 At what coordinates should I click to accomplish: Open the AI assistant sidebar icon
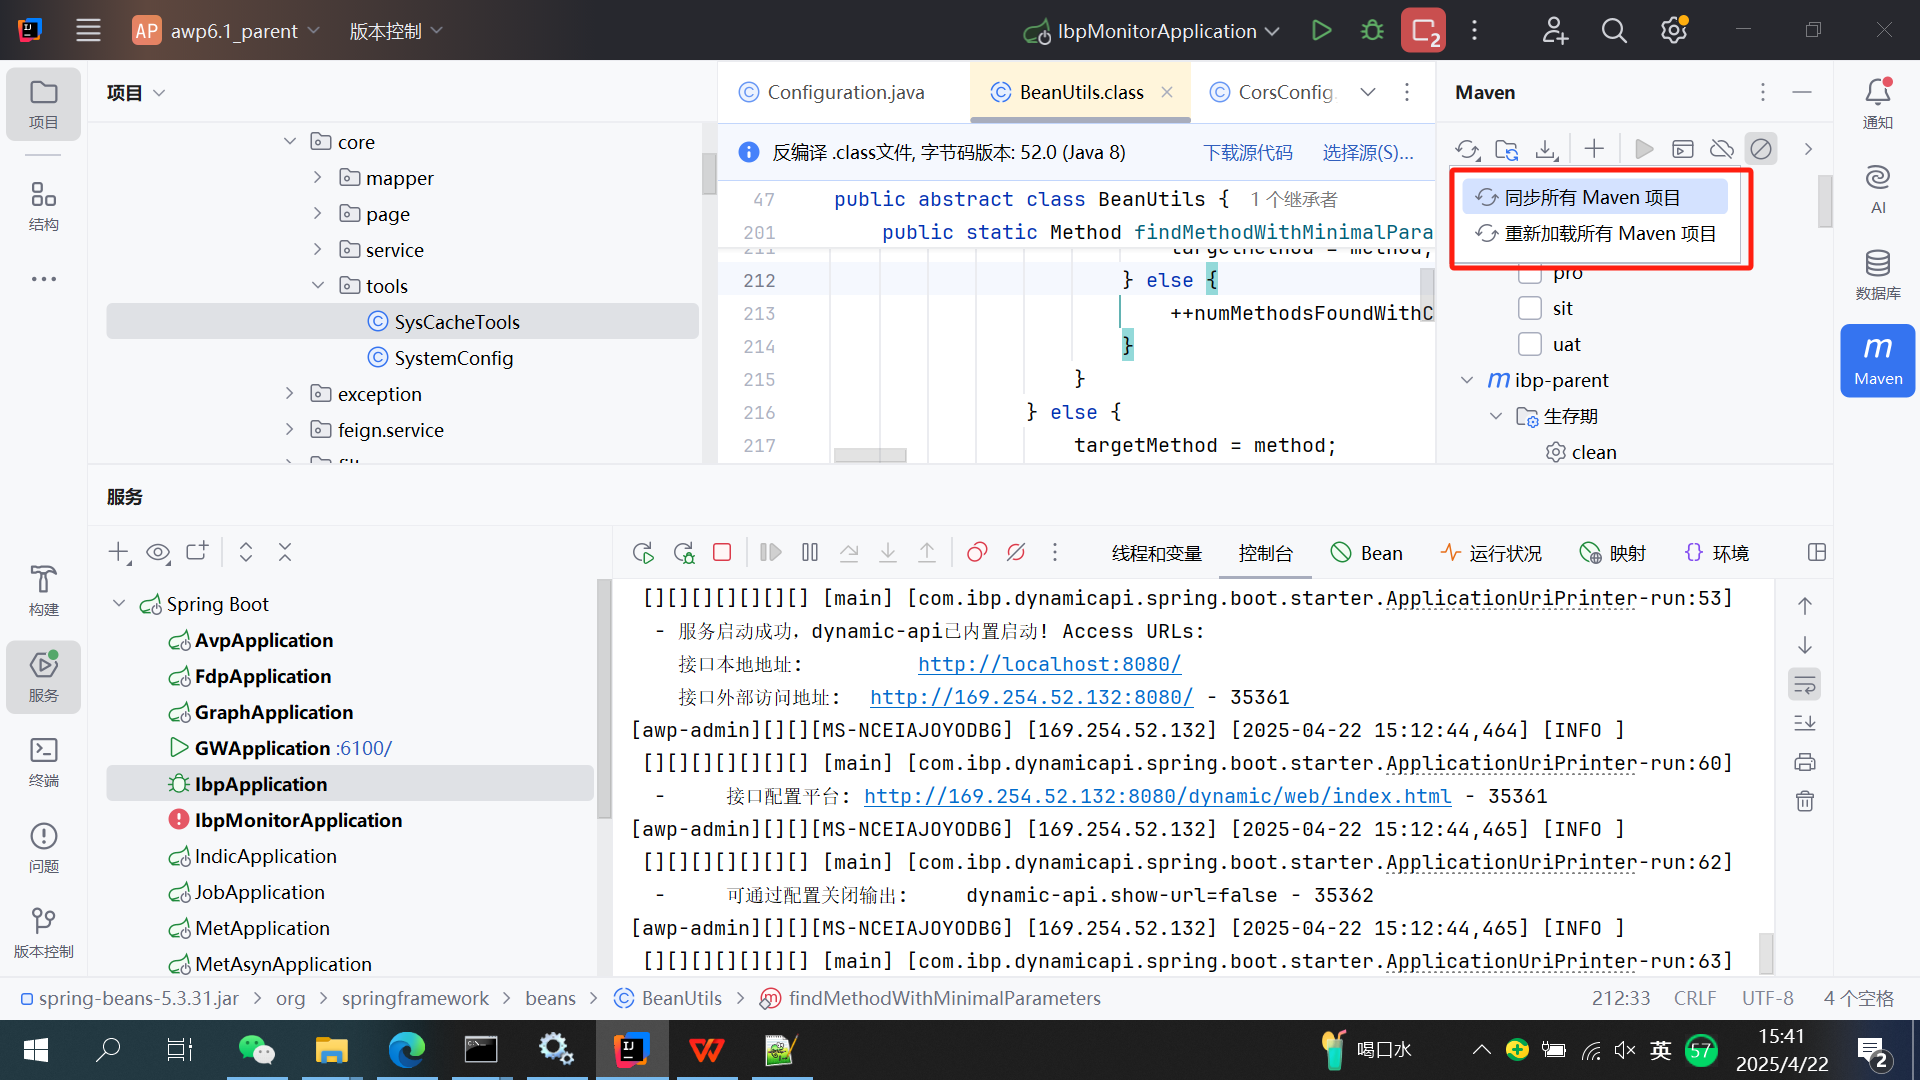point(1878,188)
